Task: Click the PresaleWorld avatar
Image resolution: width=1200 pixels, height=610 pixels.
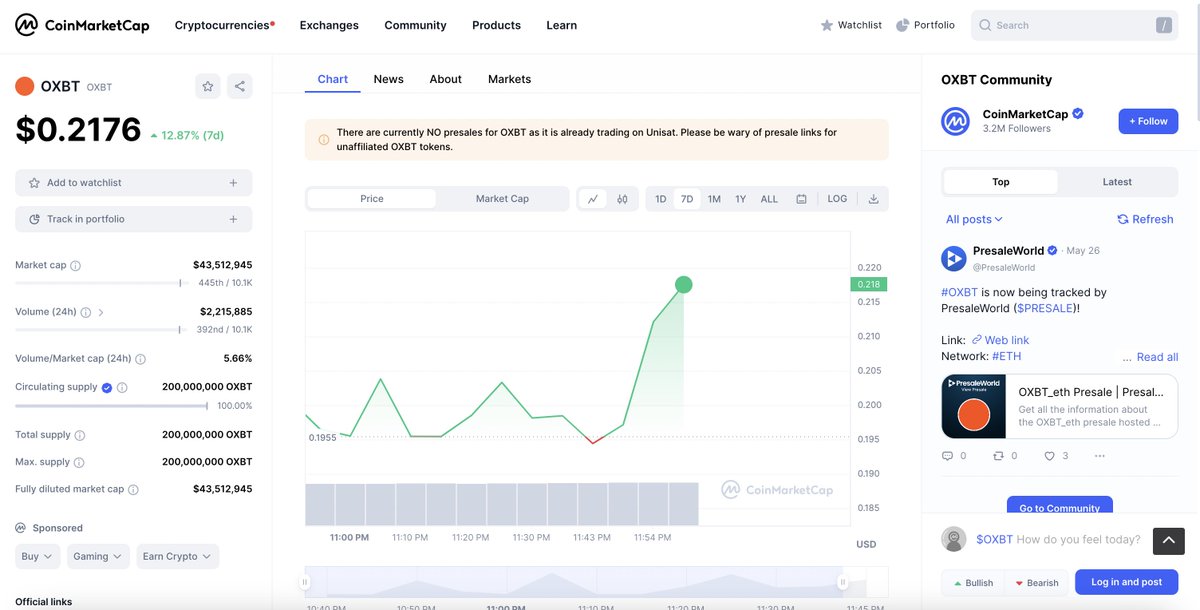Action: point(954,258)
